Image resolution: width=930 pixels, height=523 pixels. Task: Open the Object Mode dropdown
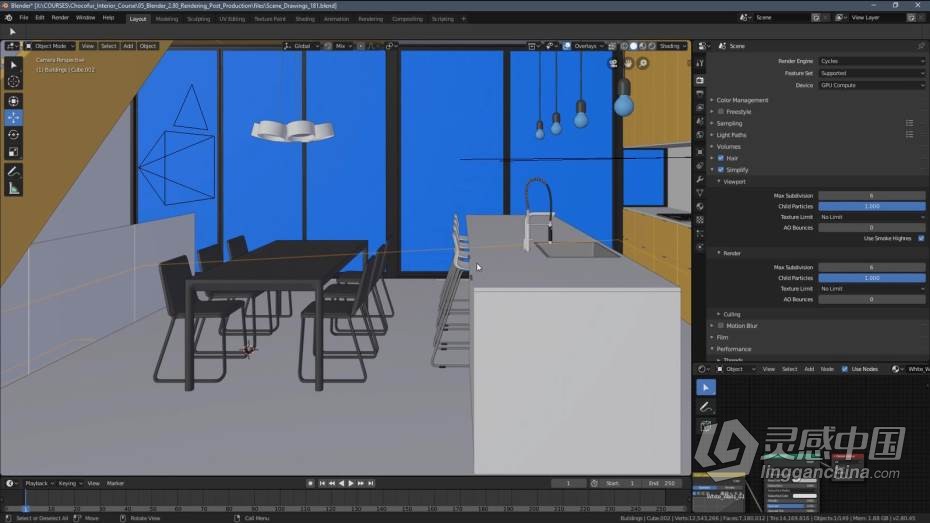(x=50, y=46)
